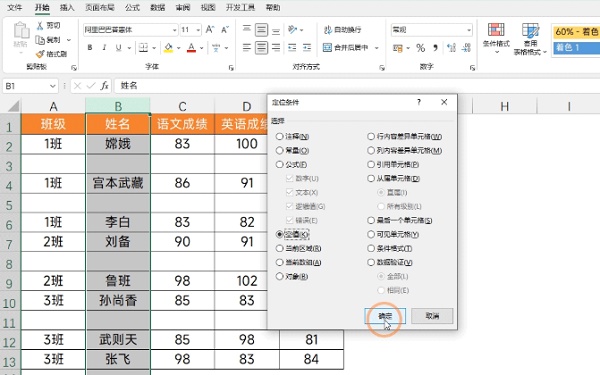Click the Paste (粘贴) clipboard icon
Viewport: 600px width, 375px height.
pos(21,31)
